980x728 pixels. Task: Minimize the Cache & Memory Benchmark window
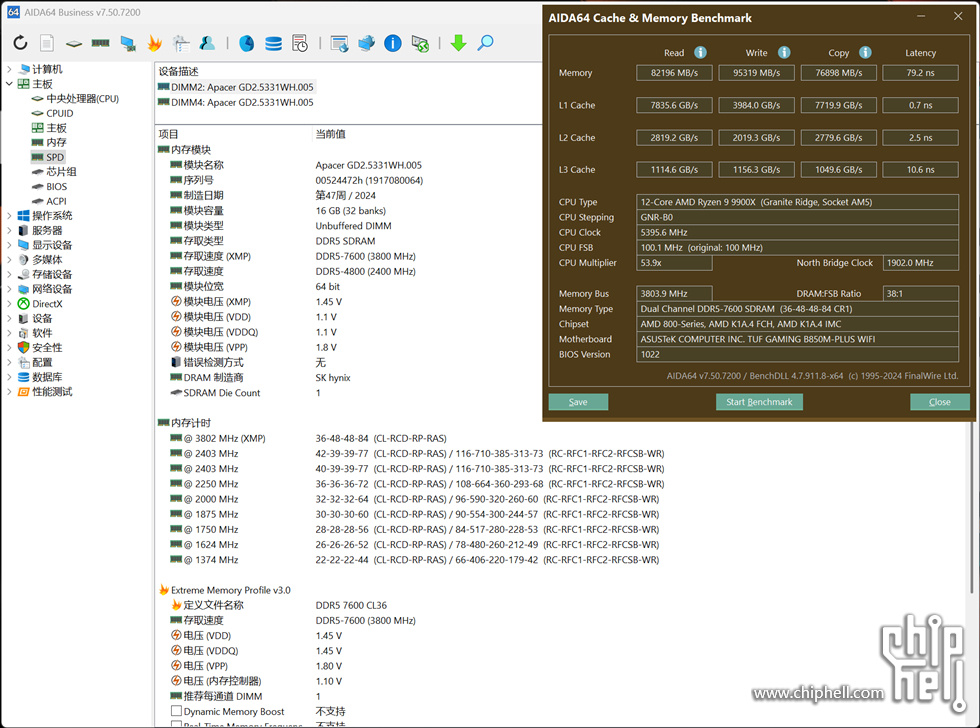921,17
